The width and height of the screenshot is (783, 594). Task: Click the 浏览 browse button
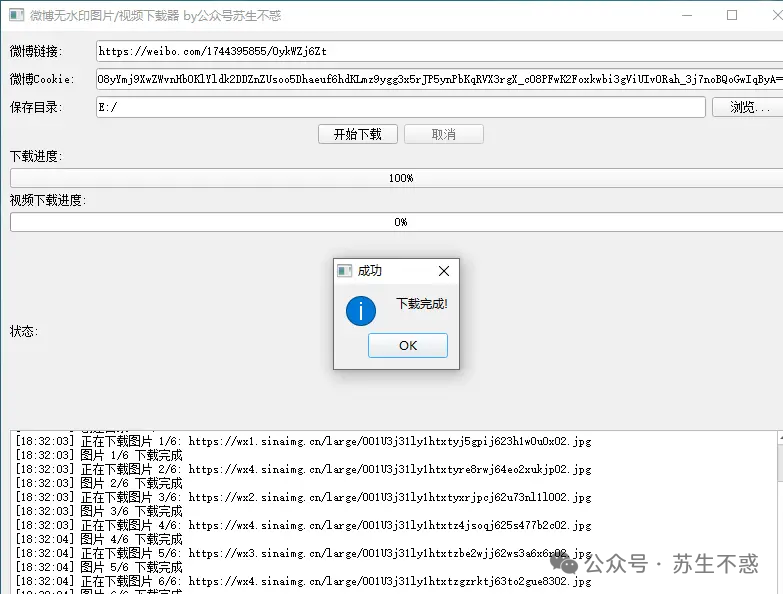pos(748,107)
